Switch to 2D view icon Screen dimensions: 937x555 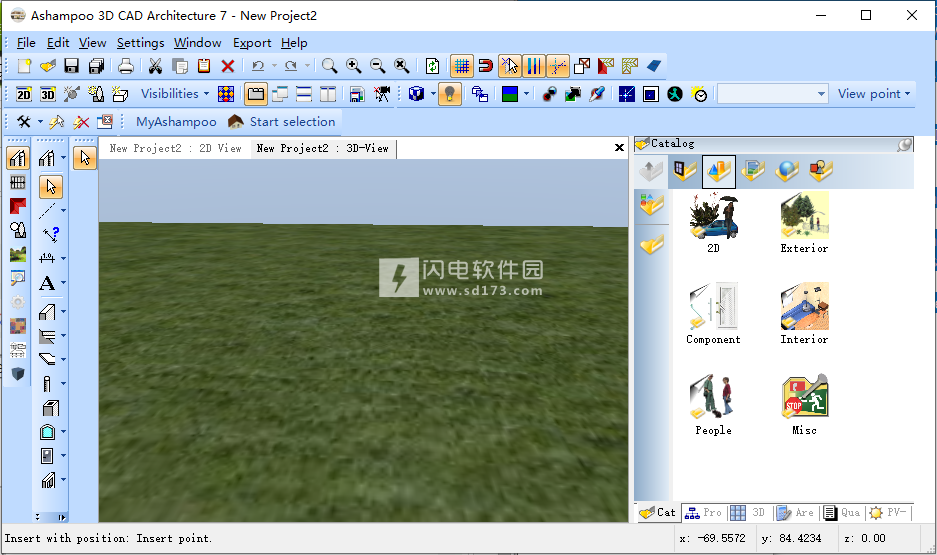pos(24,94)
